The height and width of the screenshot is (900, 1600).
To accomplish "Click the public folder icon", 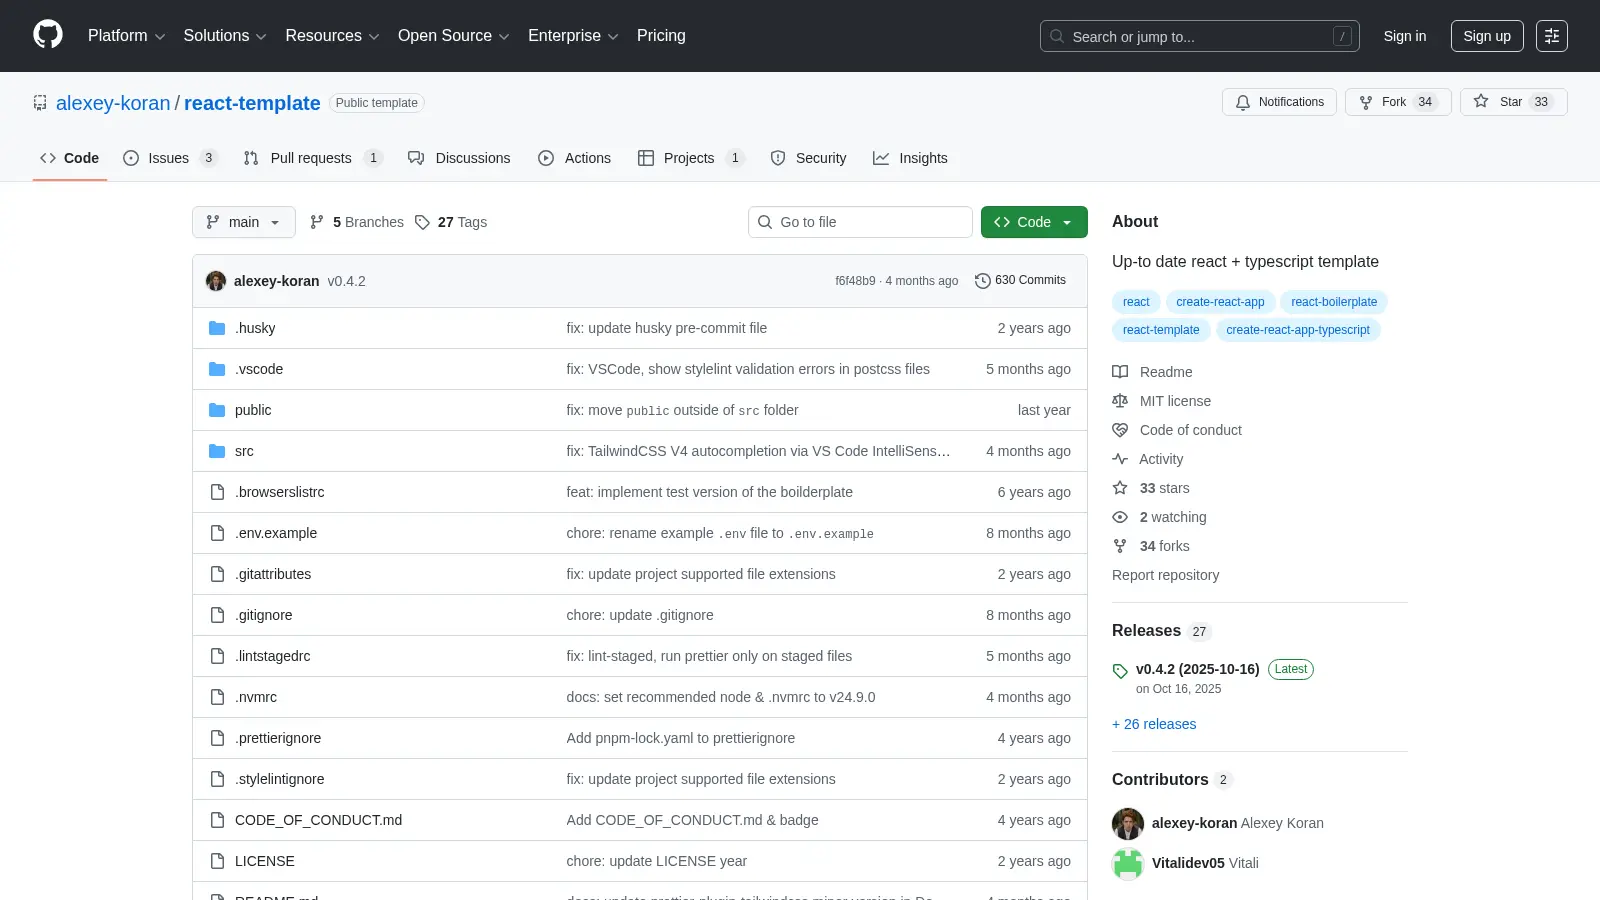I will [217, 410].
